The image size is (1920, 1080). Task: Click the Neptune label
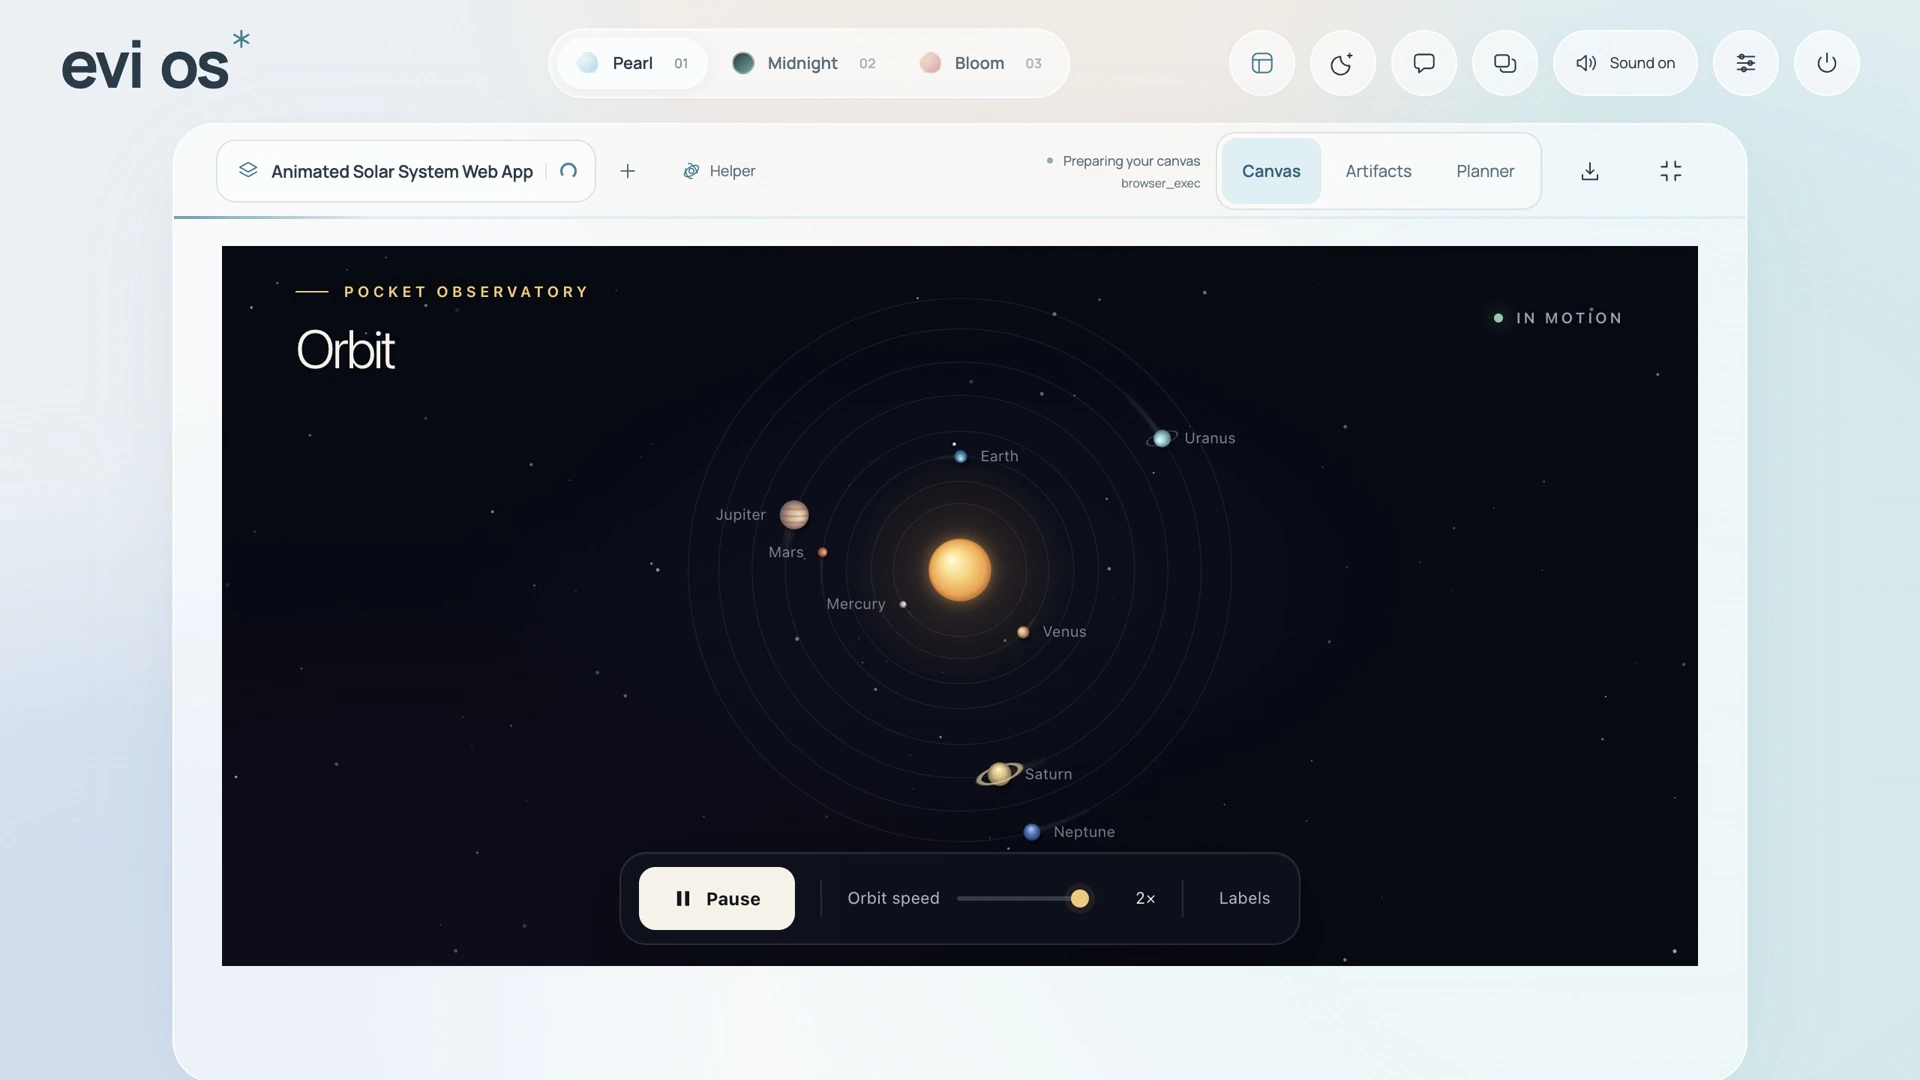click(x=1084, y=832)
